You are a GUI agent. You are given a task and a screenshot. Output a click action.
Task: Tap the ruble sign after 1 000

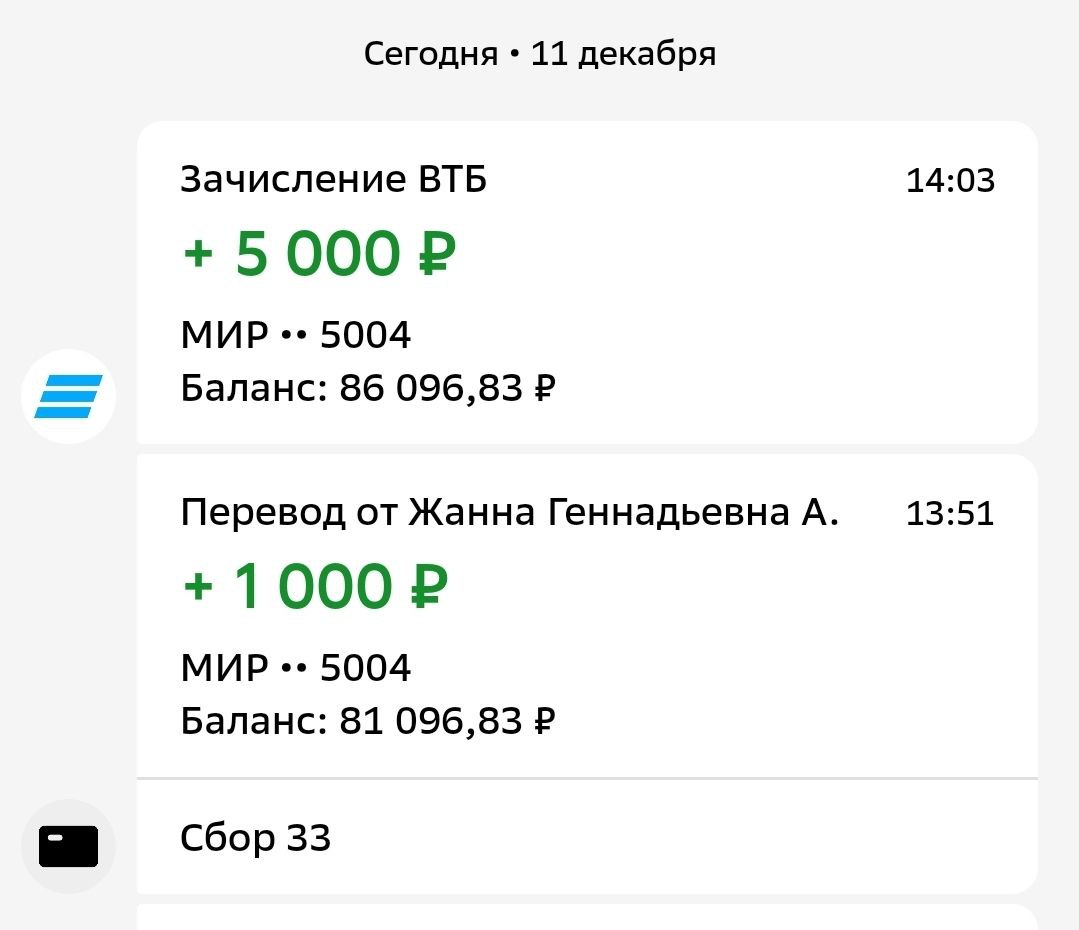[428, 588]
